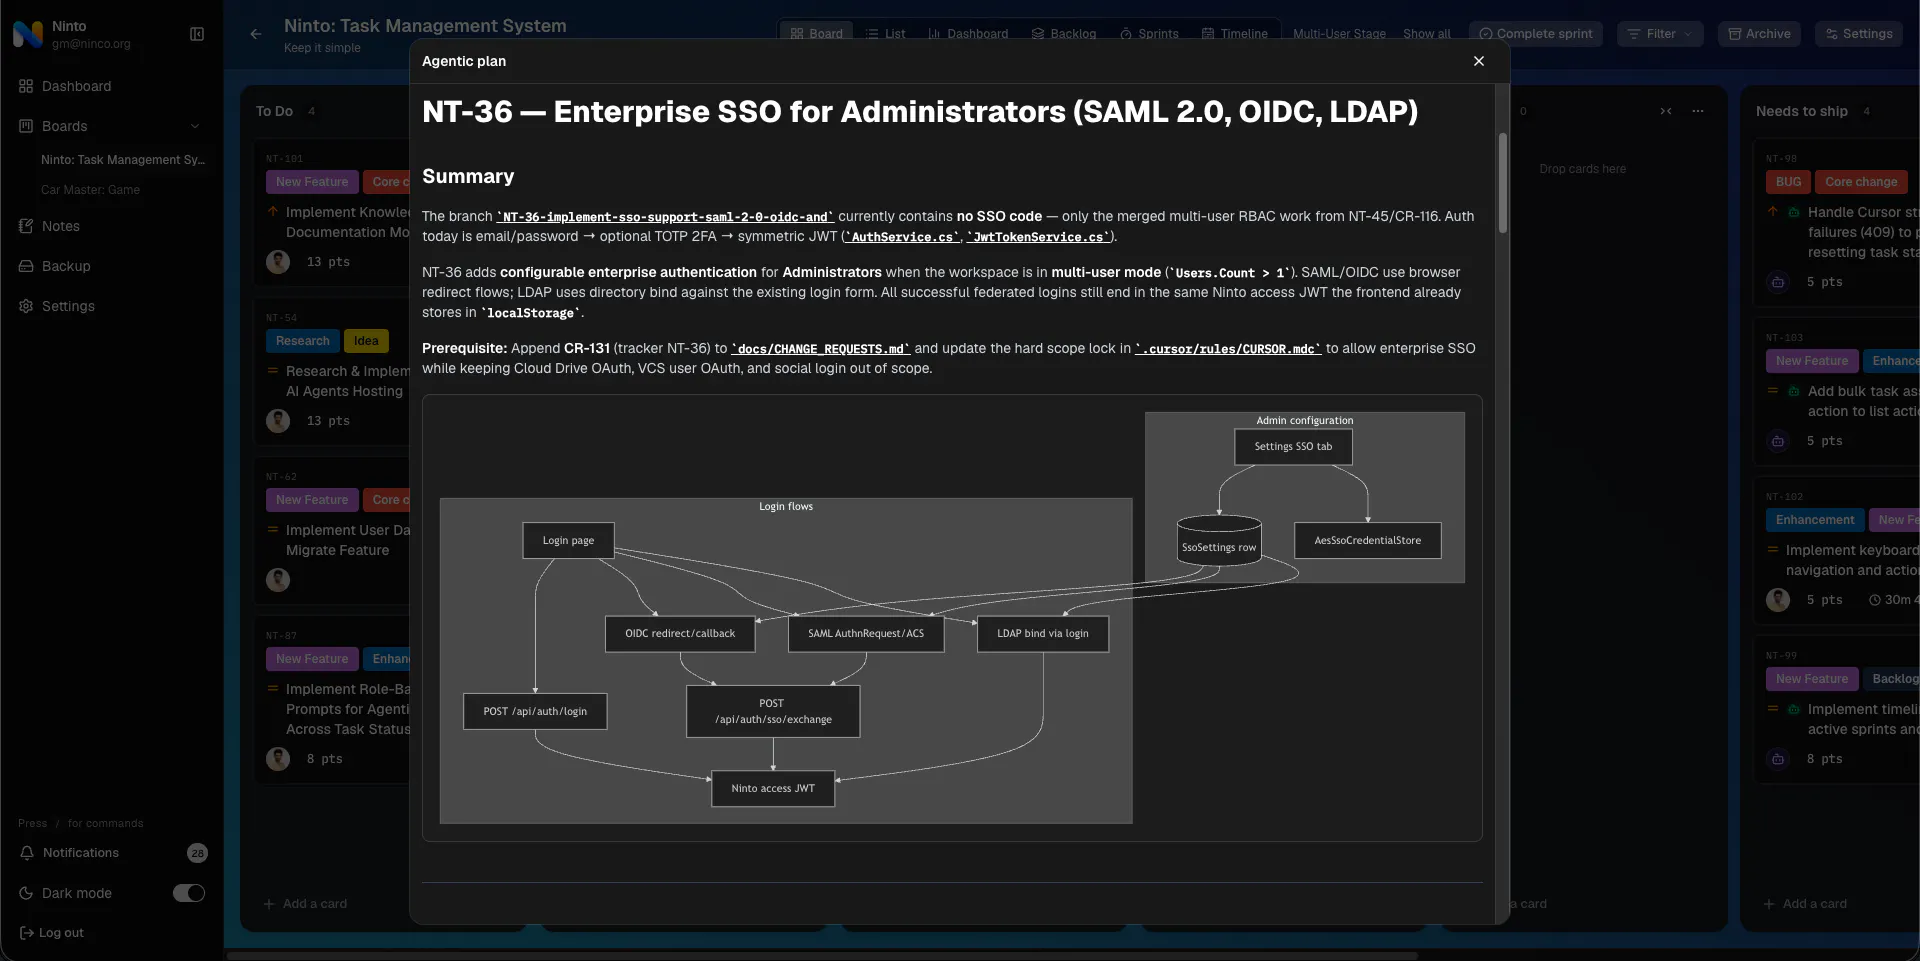Select Ninto: Task Management System board
Viewport: 1920px width, 961px height.
[123, 160]
